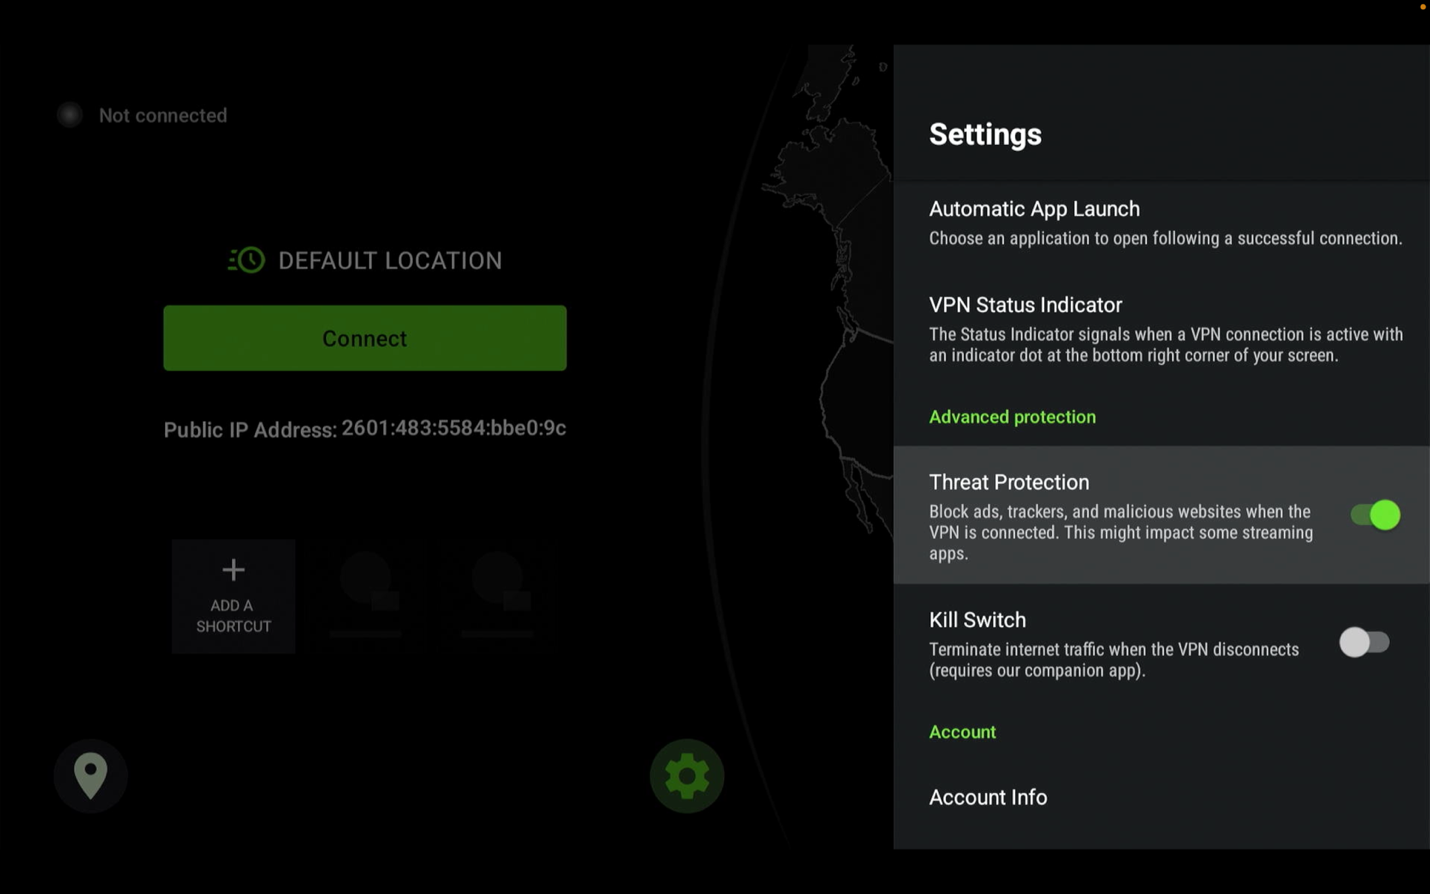Click the Account section header
The image size is (1430, 894).
click(x=962, y=732)
